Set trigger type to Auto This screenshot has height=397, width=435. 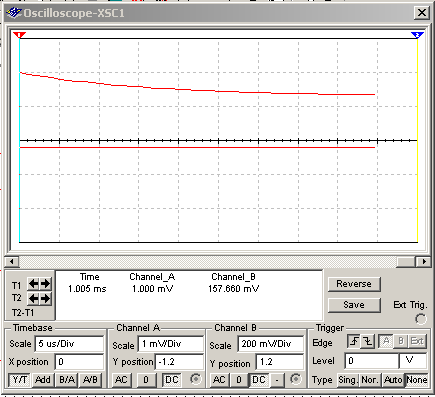(393, 380)
